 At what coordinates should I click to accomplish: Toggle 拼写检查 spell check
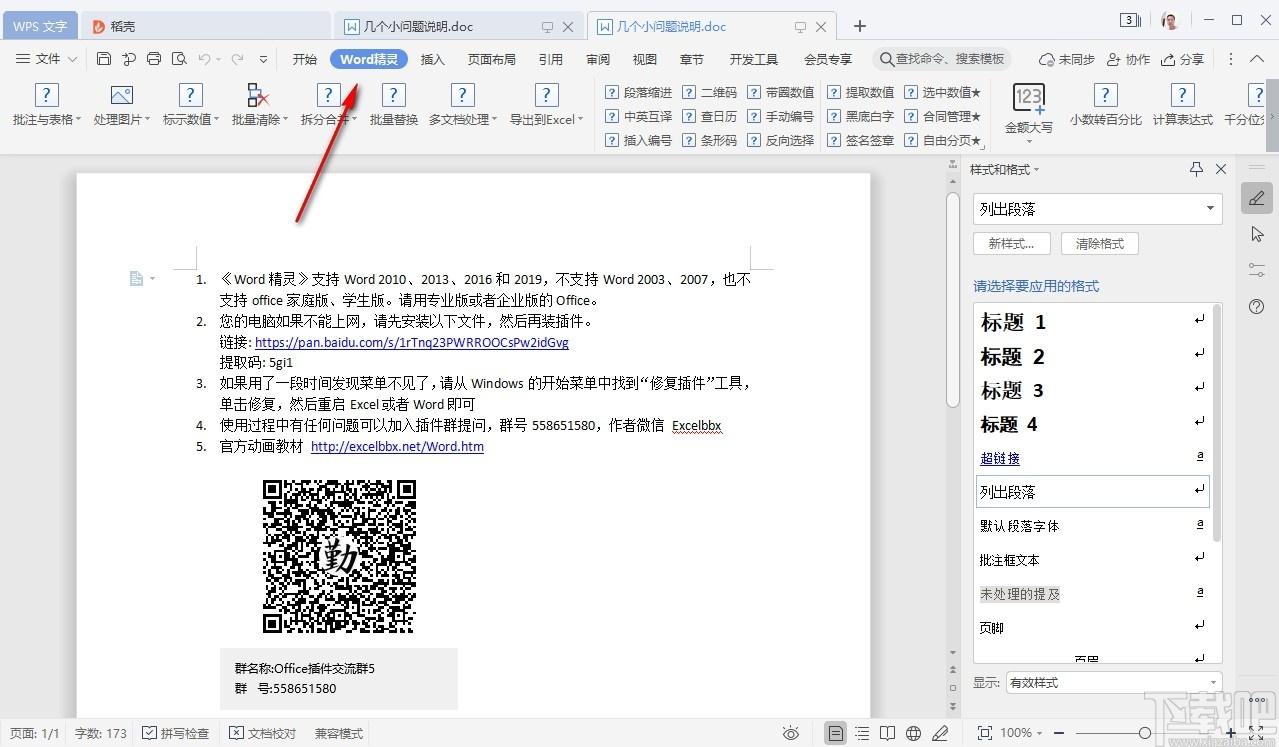176,733
